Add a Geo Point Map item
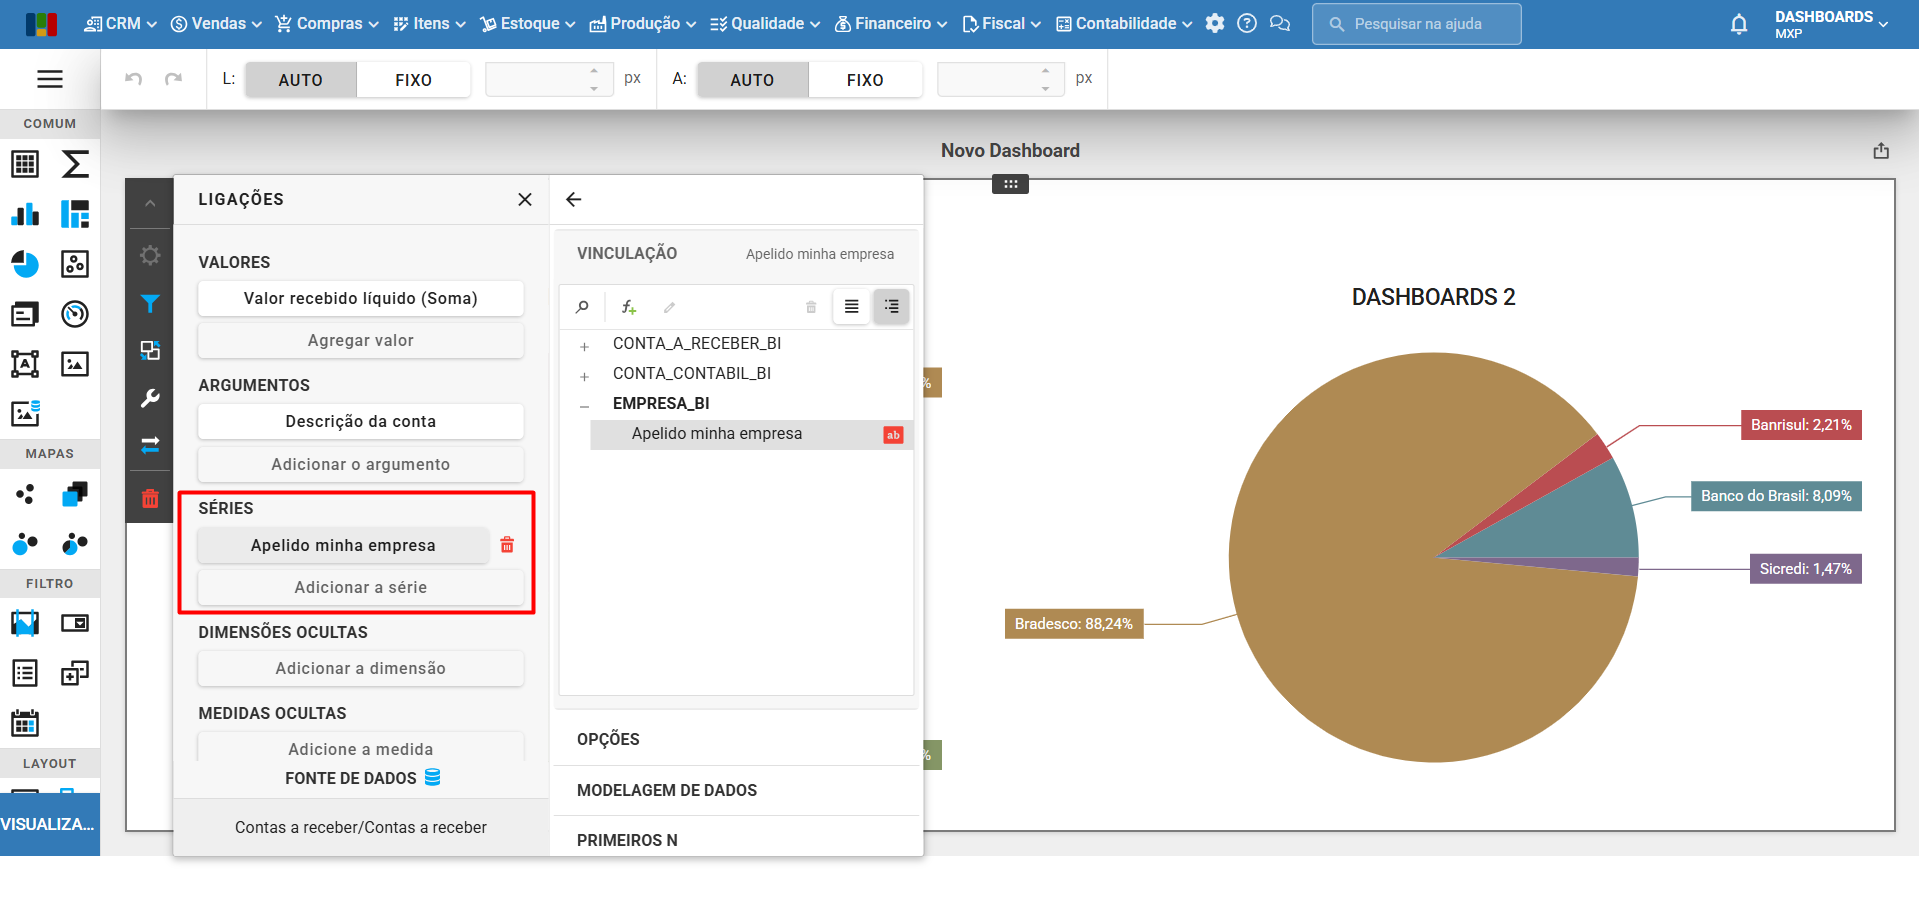The width and height of the screenshot is (1919, 898). (x=25, y=494)
